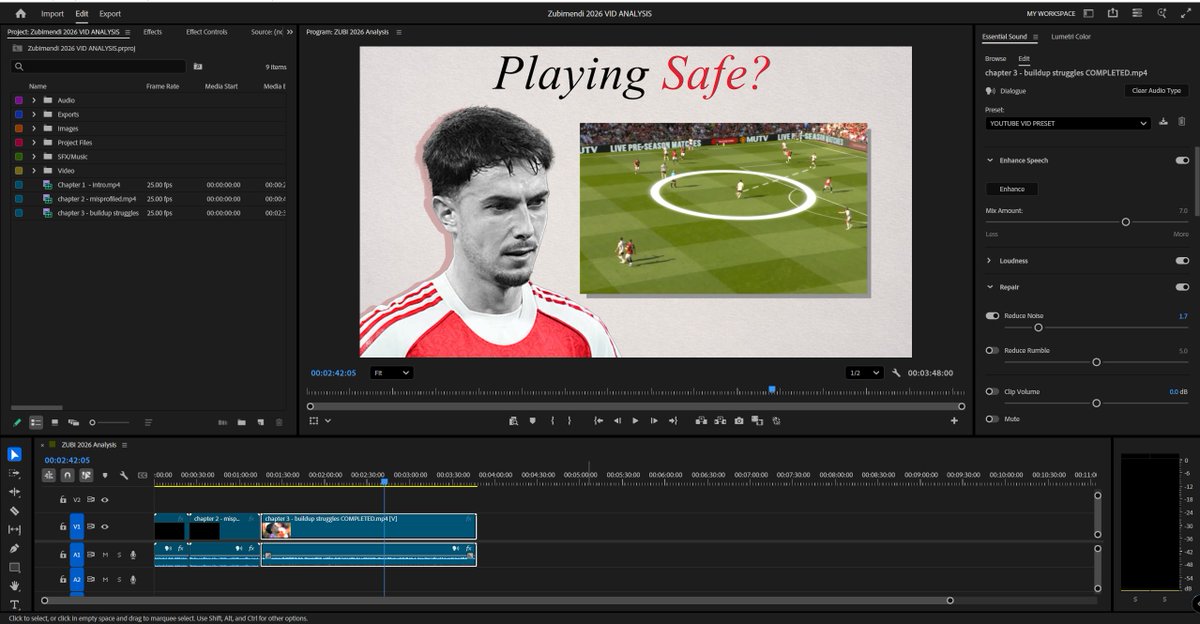The width and height of the screenshot is (1200, 624).
Task: Enable the Reduce Rumble toggle
Action: [x=992, y=350]
